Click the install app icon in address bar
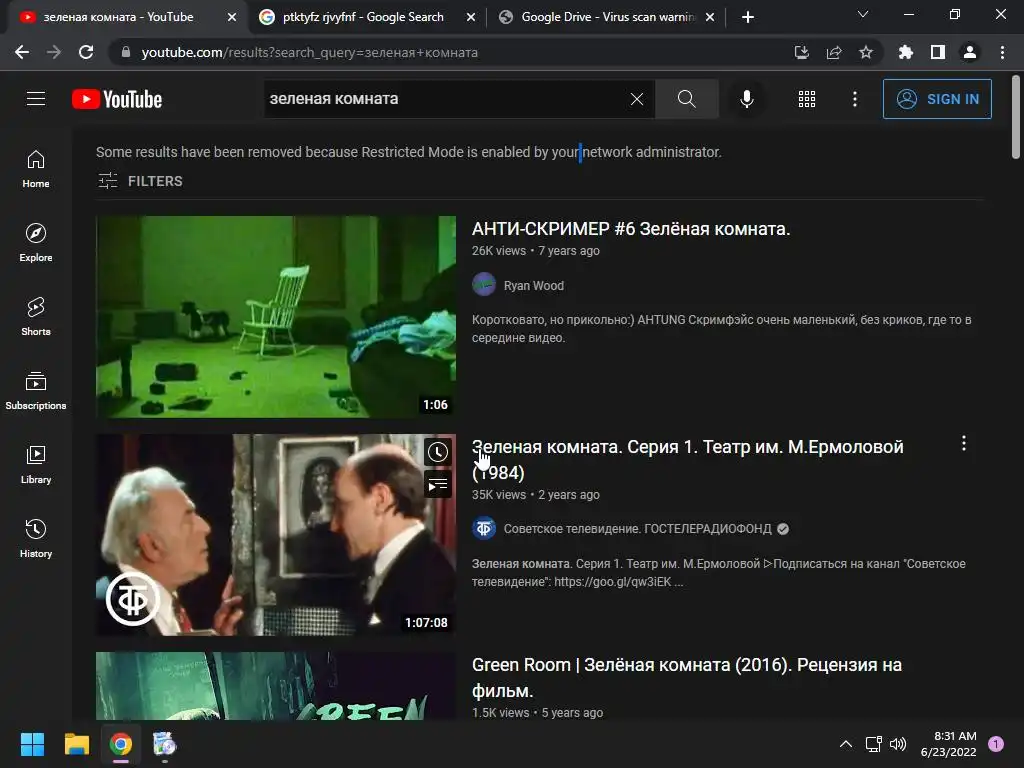This screenshot has width=1024, height=768. [x=801, y=52]
